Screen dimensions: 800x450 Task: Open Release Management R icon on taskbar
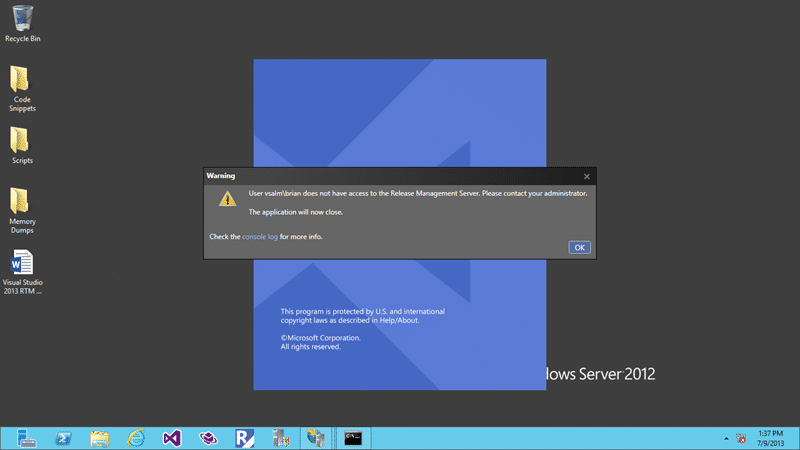pos(244,438)
